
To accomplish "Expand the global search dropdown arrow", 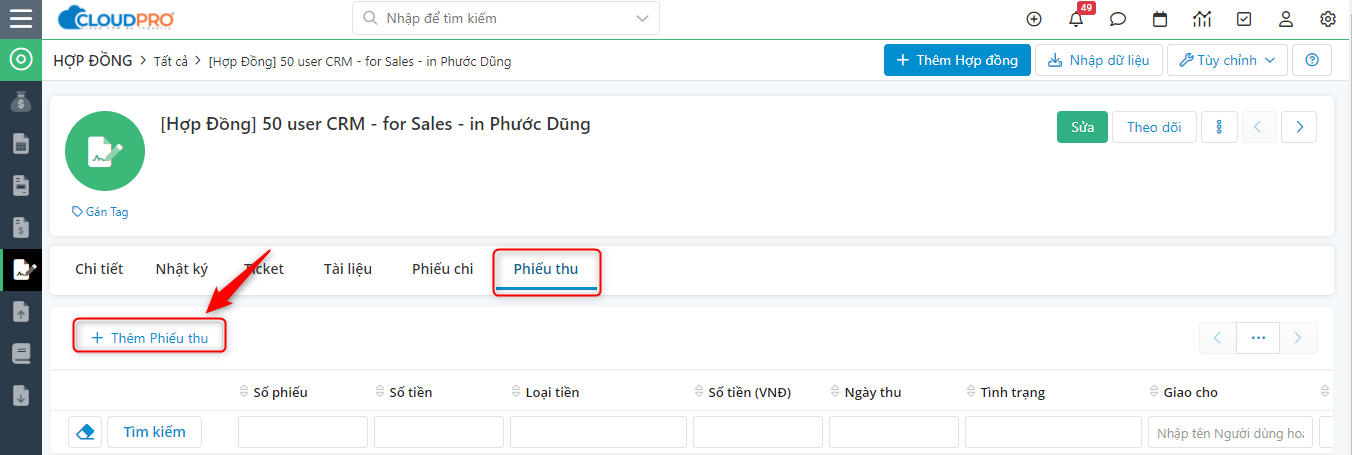I will (x=641, y=18).
